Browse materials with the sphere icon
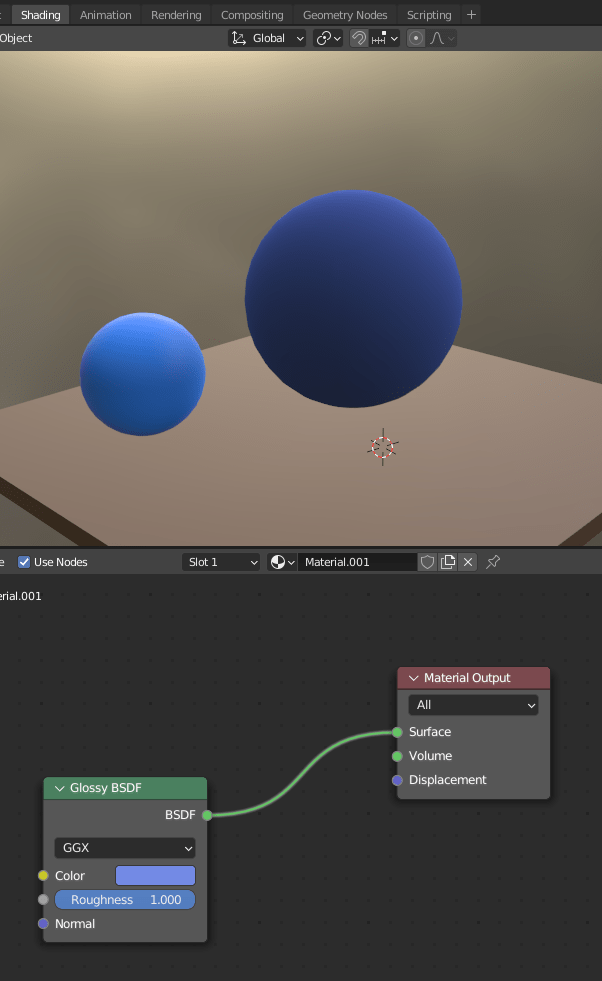Screen dimensions: 602x981 tap(282, 562)
